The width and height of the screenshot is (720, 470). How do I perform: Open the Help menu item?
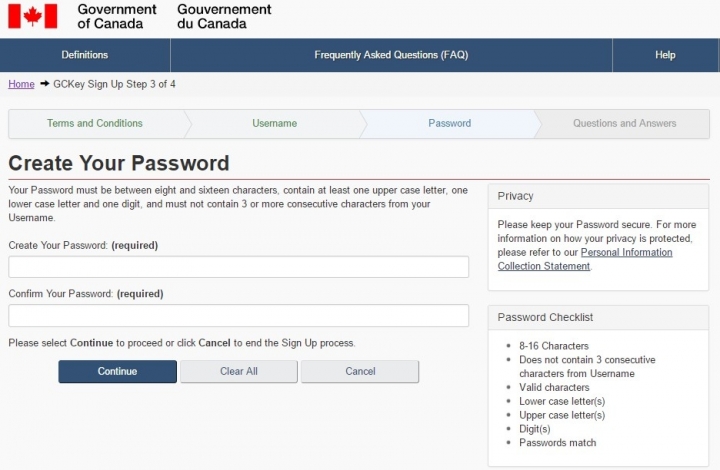(665, 55)
